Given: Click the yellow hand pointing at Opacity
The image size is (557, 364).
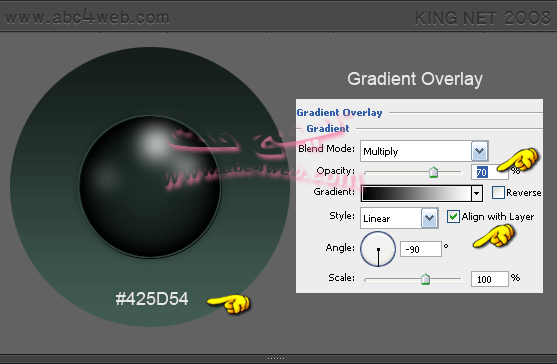Looking at the screenshot, I should [x=518, y=160].
